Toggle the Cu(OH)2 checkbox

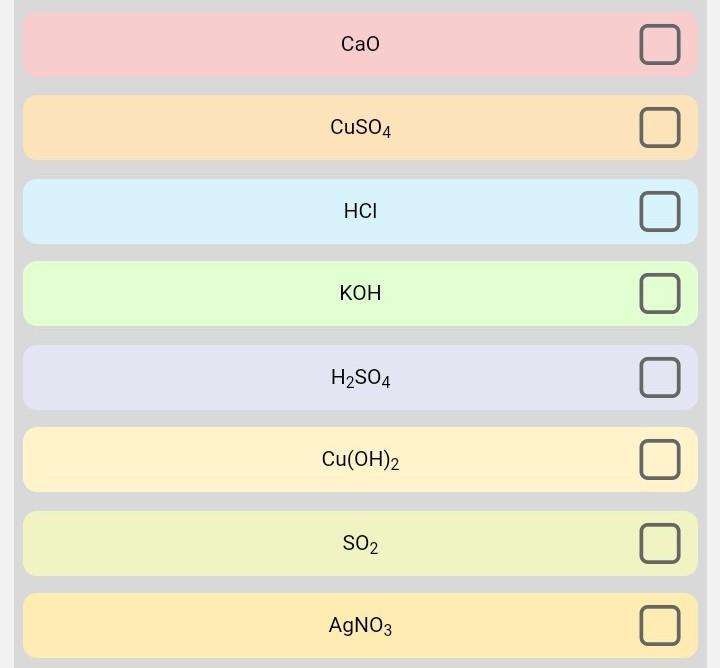pos(659,460)
